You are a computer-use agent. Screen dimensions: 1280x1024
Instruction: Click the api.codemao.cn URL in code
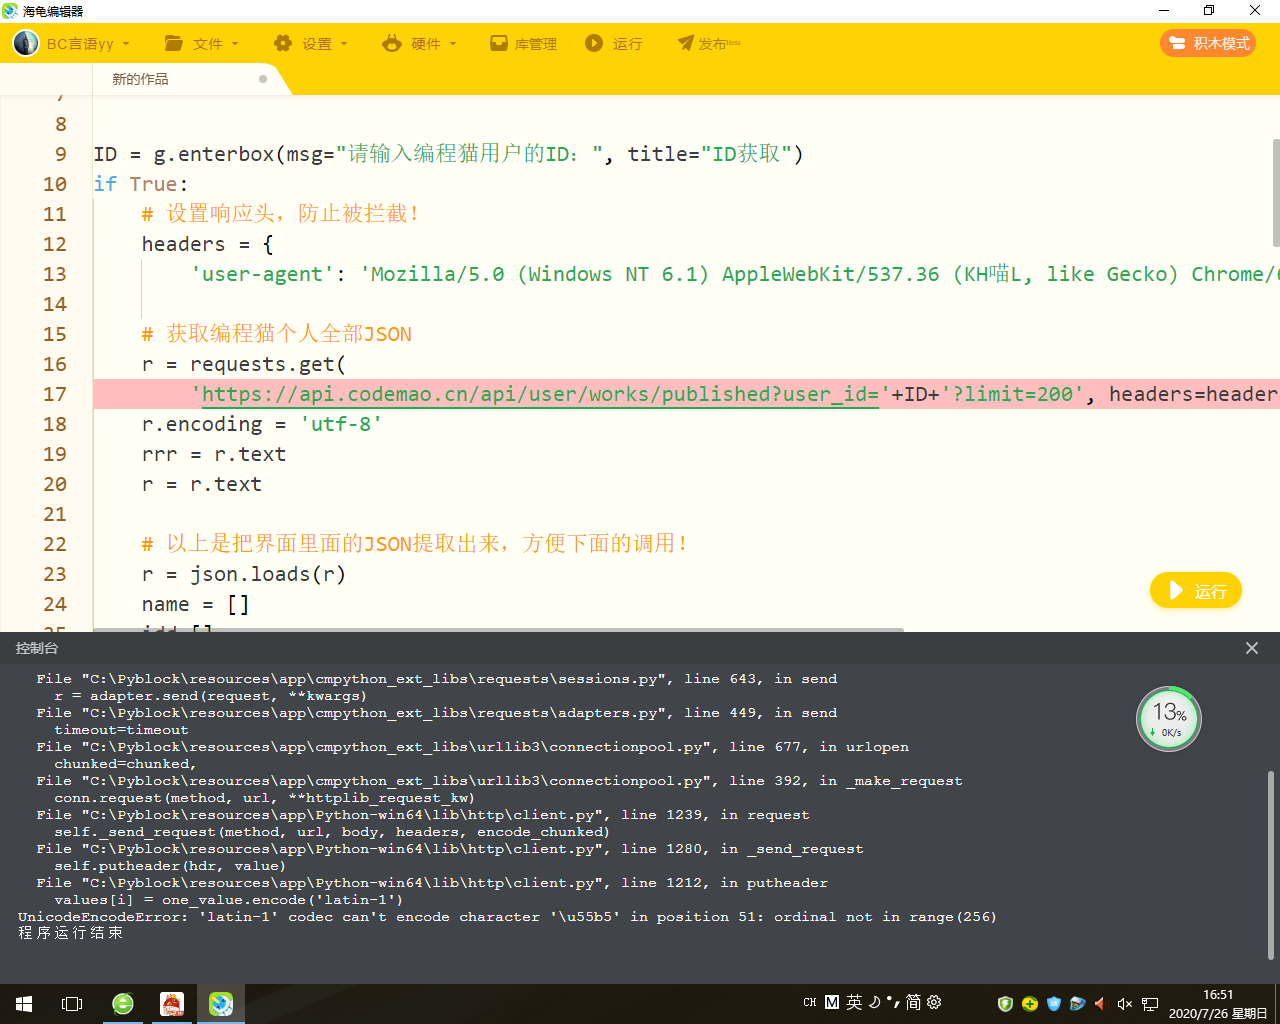tap(540, 394)
